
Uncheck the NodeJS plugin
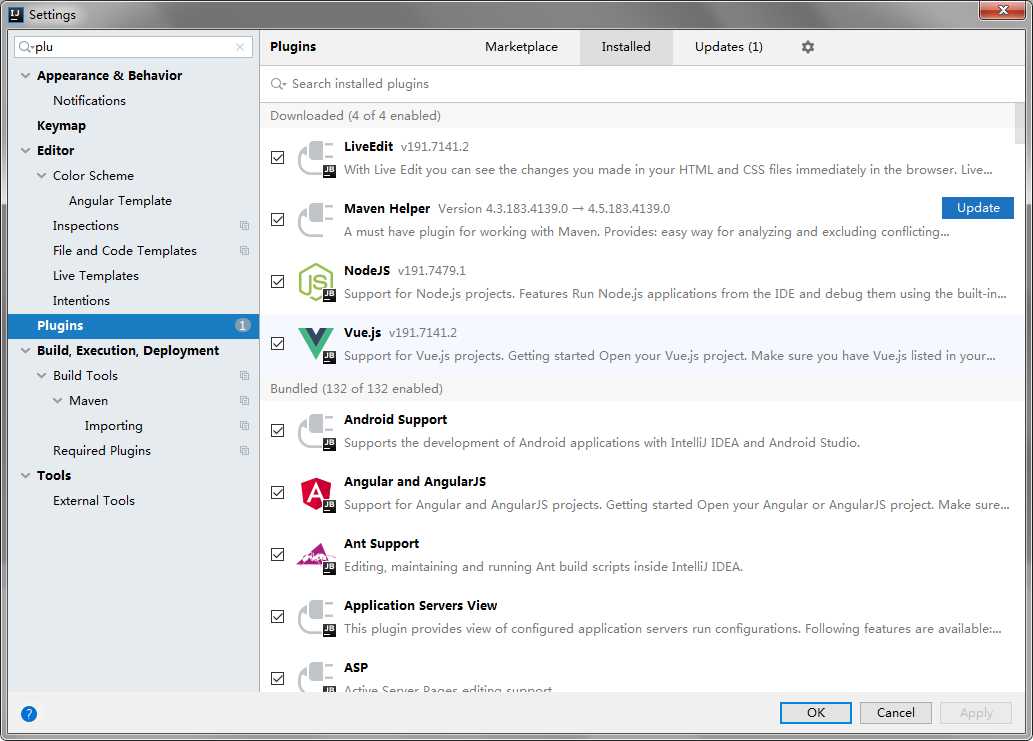278,282
